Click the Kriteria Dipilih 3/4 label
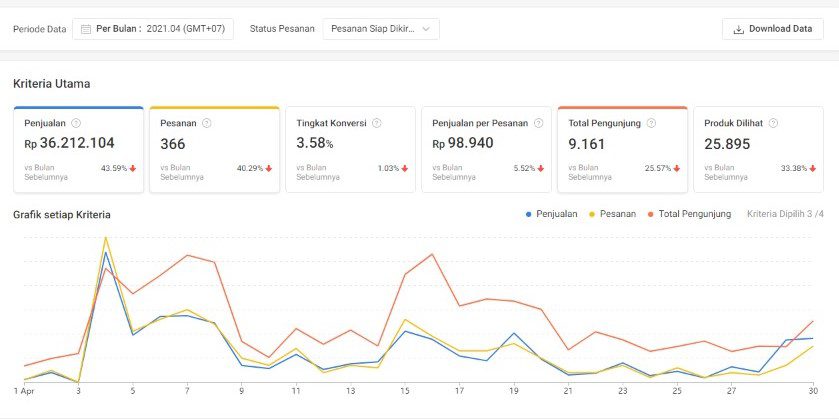Screen dimensions: 839x419 pos(785,214)
